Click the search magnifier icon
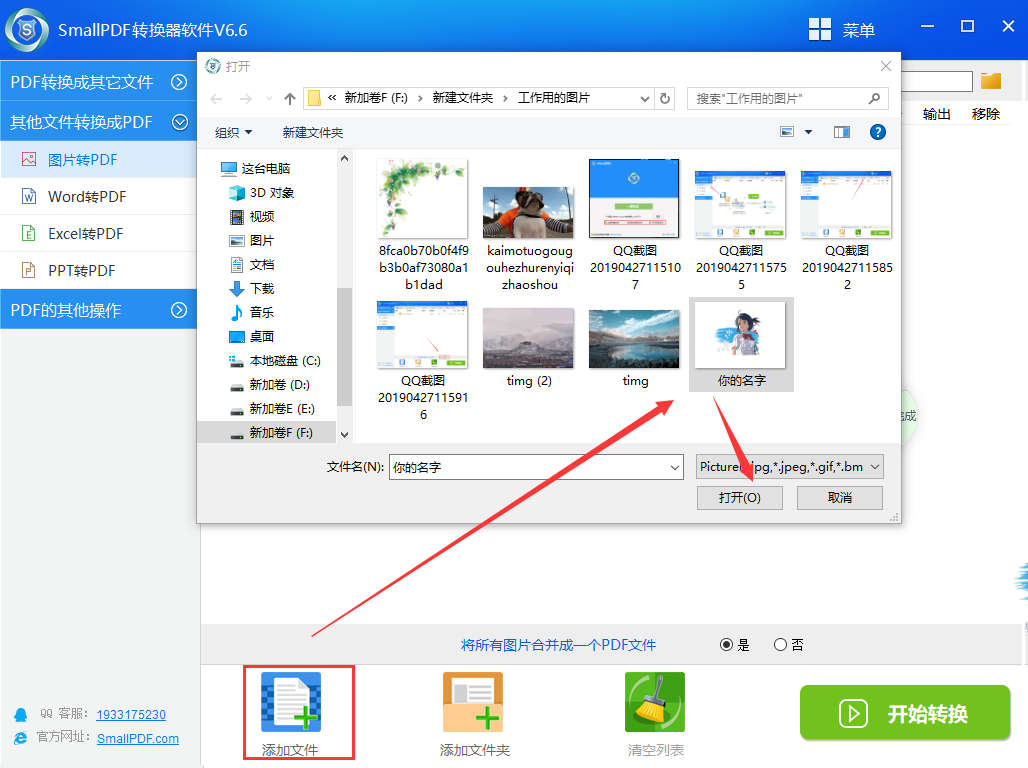Image resolution: width=1028 pixels, height=768 pixels. tap(874, 98)
